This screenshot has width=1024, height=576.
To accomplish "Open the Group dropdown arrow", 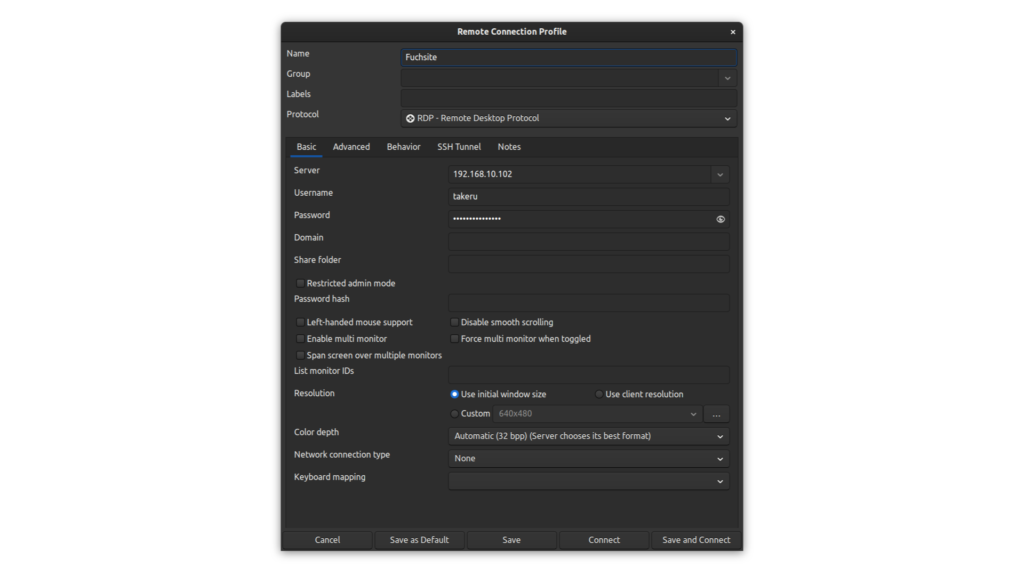I will [728, 78].
